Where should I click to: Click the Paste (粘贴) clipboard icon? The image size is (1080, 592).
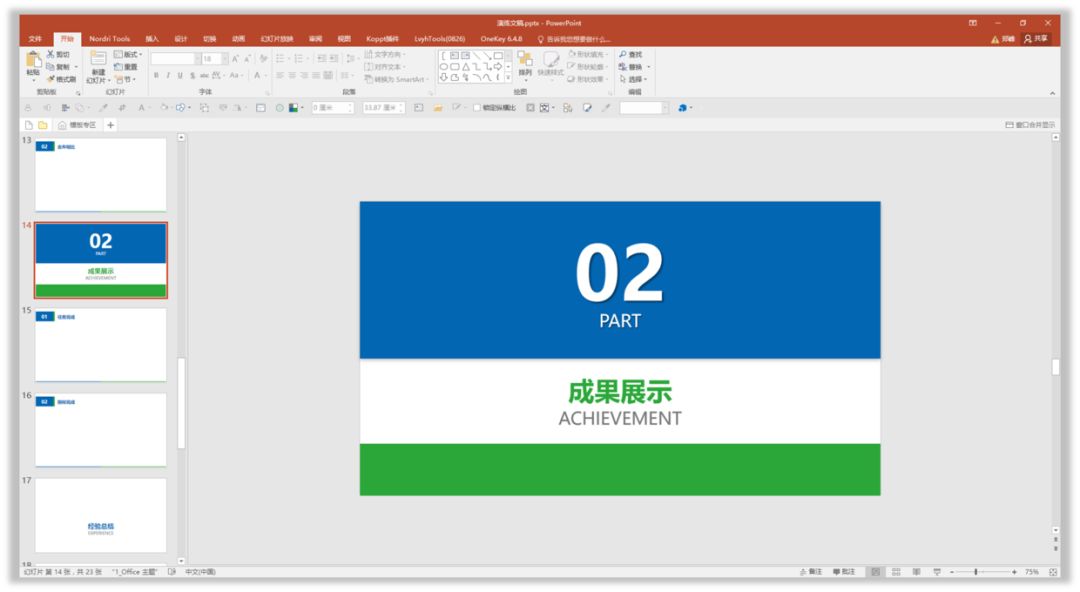point(33,60)
